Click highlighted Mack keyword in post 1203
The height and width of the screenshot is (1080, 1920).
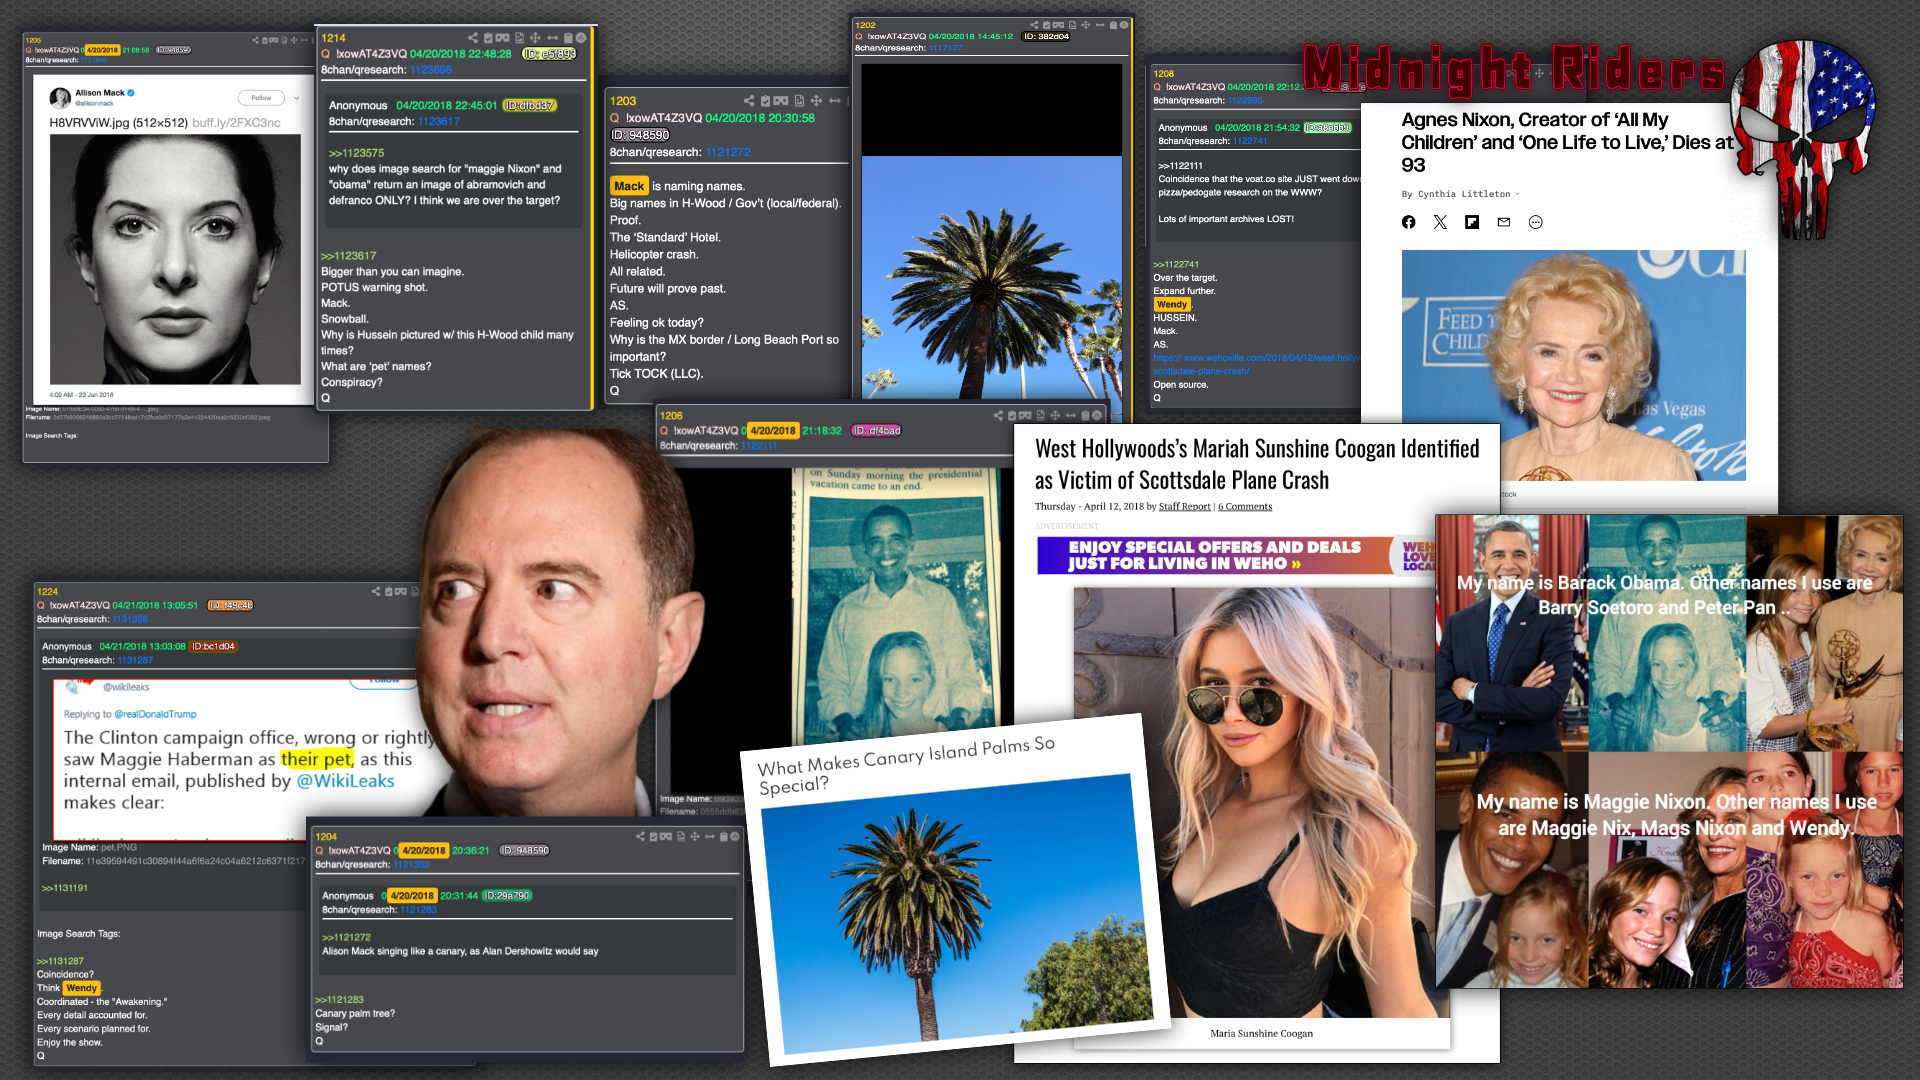629,186
